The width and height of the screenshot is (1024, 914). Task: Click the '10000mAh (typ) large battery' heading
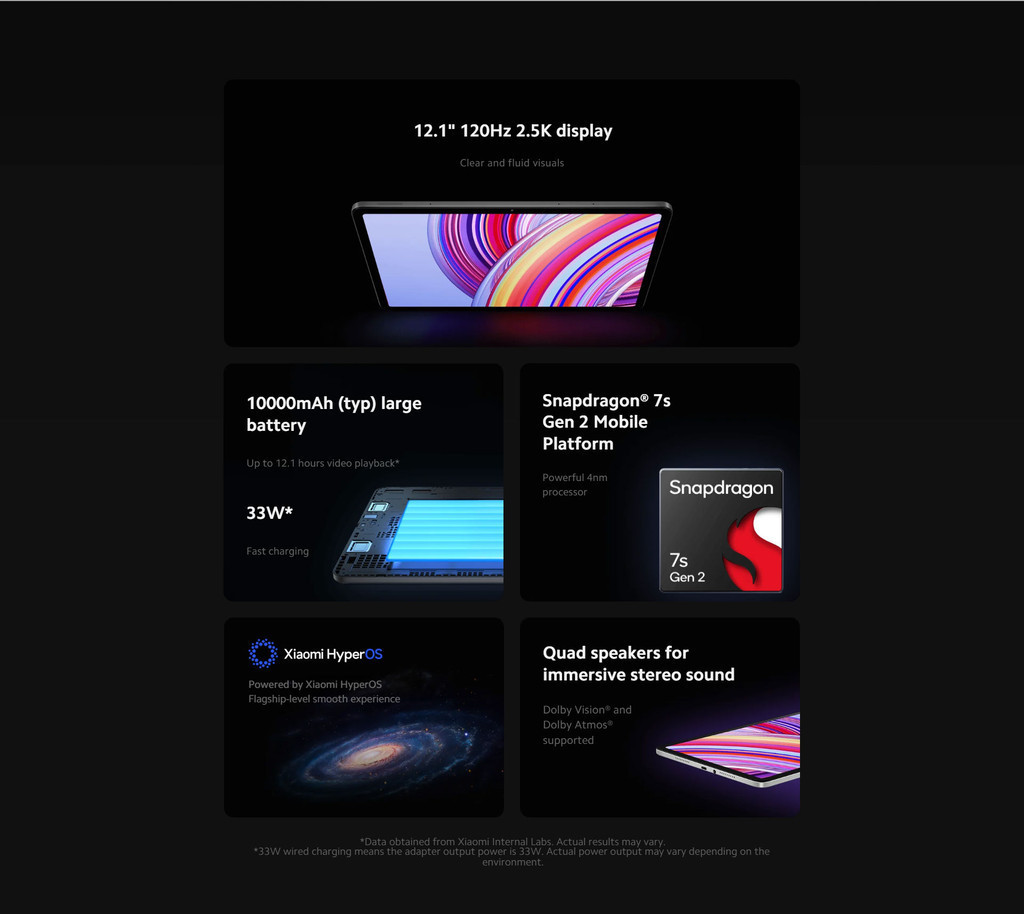pos(334,414)
